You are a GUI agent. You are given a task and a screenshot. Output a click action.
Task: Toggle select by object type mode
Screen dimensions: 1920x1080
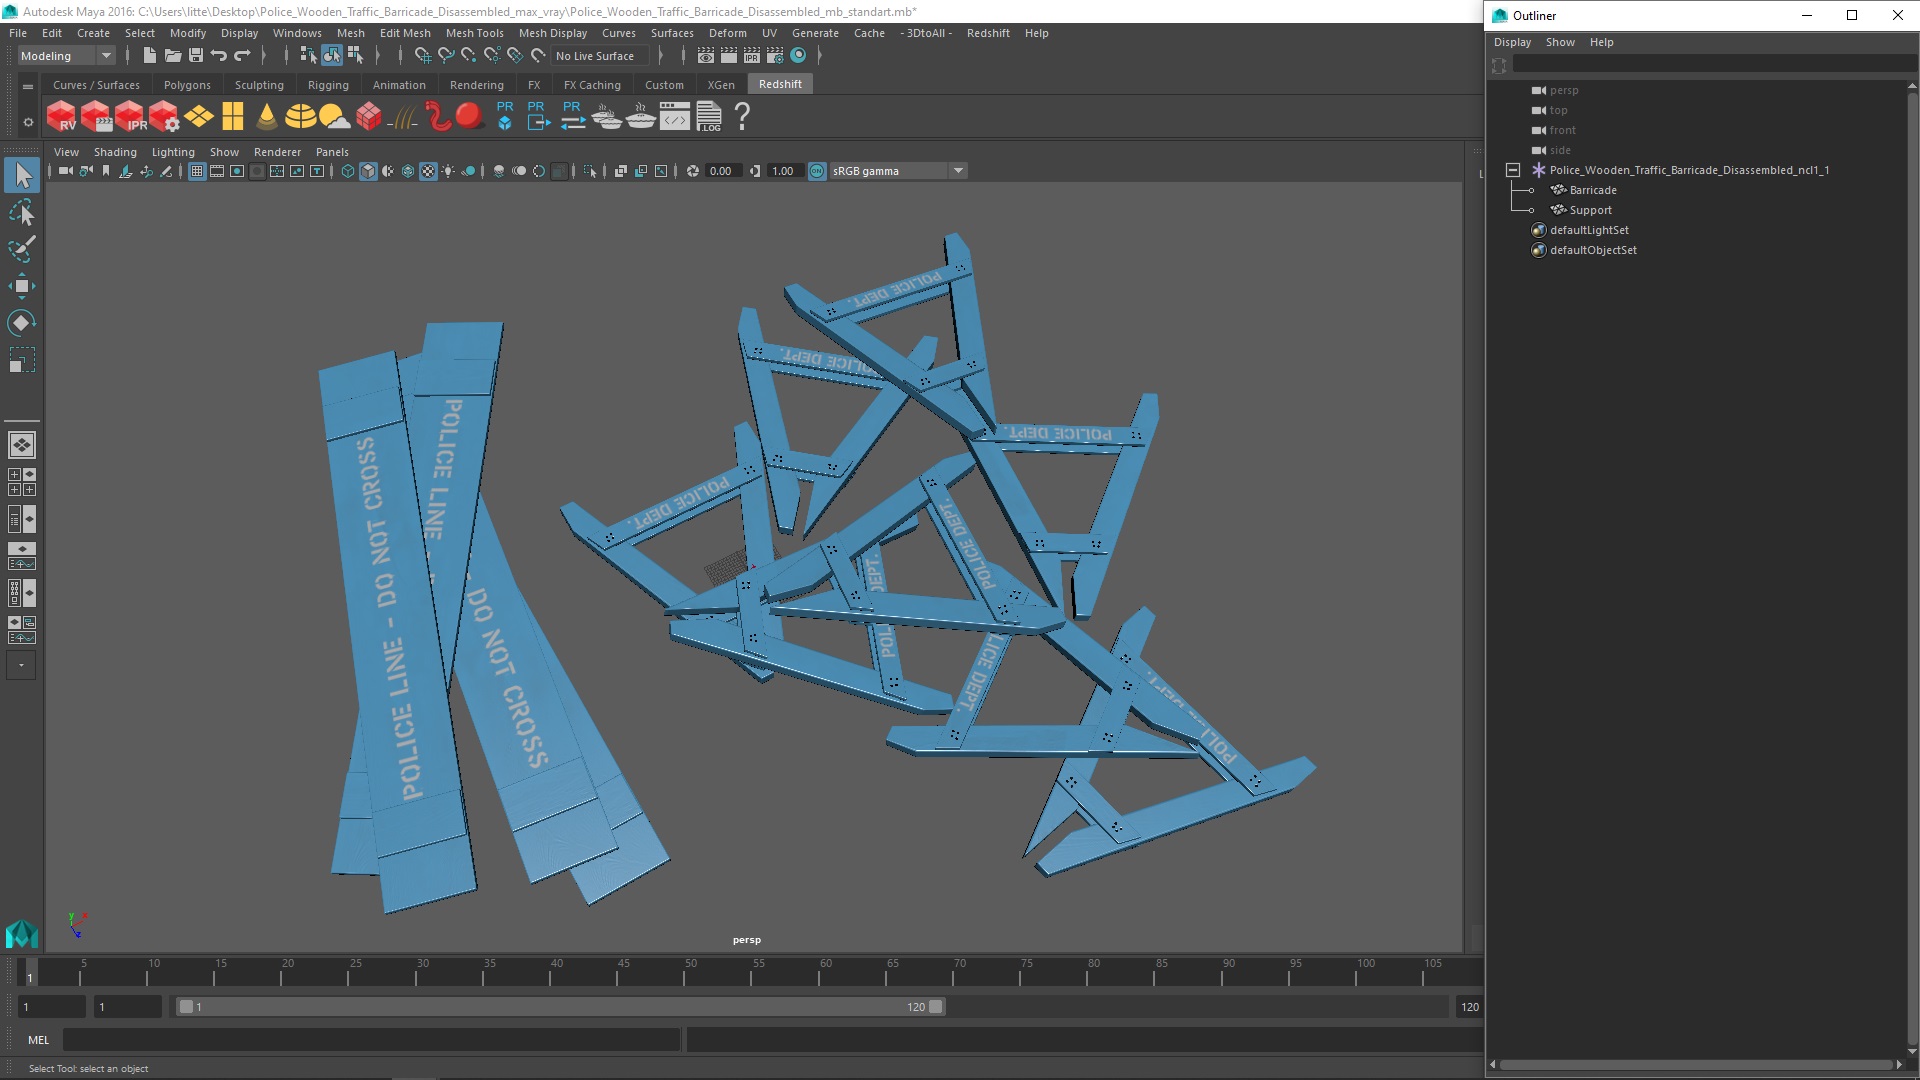pyautogui.click(x=331, y=56)
